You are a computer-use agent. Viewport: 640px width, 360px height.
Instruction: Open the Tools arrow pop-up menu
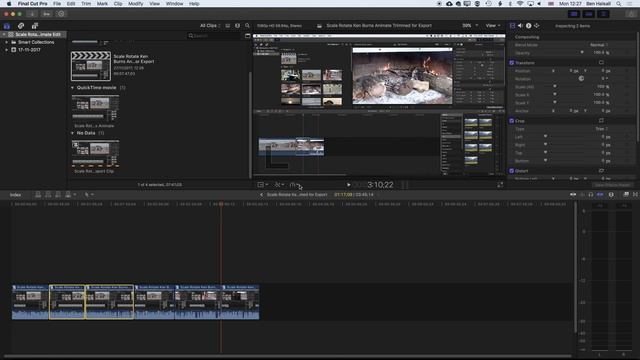pos(88,195)
